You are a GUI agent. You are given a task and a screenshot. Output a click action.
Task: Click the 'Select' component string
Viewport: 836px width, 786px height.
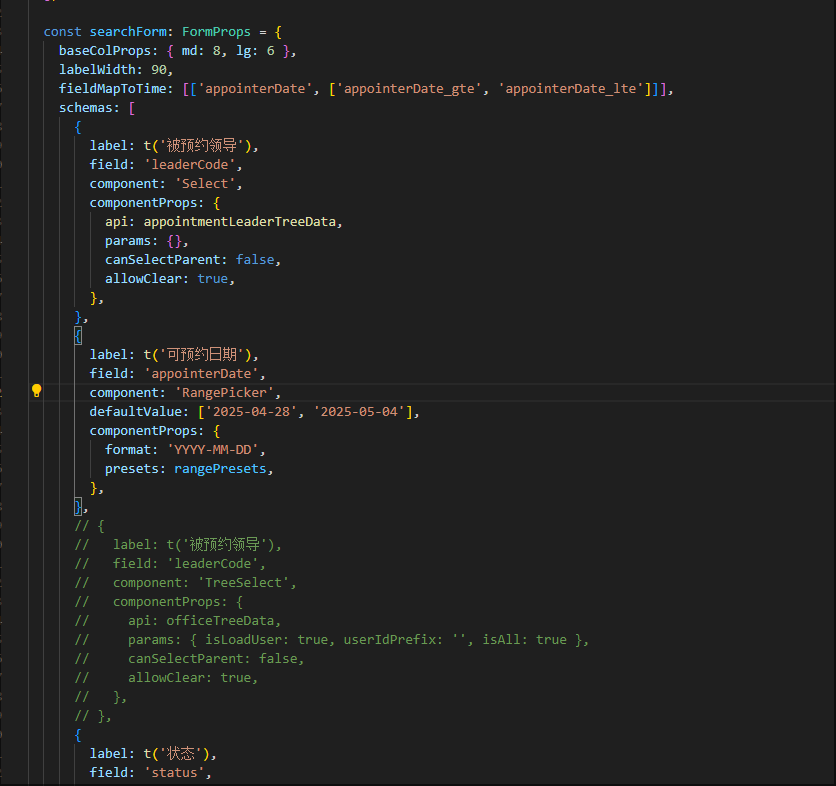[205, 184]
